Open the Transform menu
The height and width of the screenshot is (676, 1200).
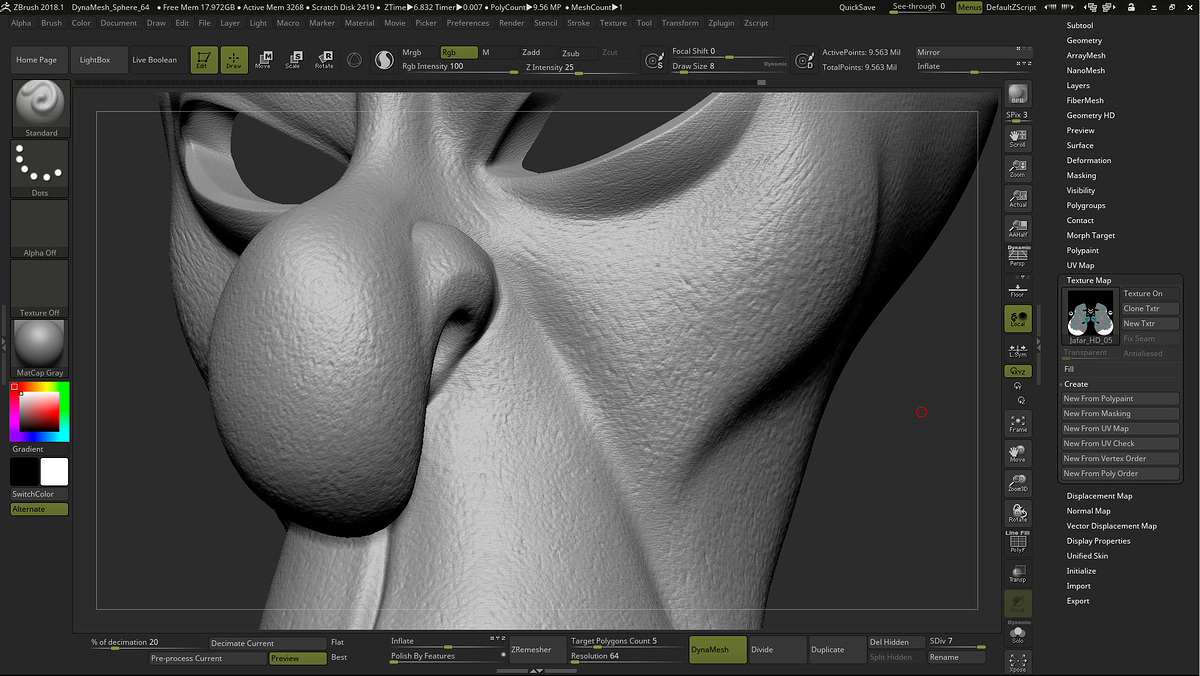(x=680, y=23)
